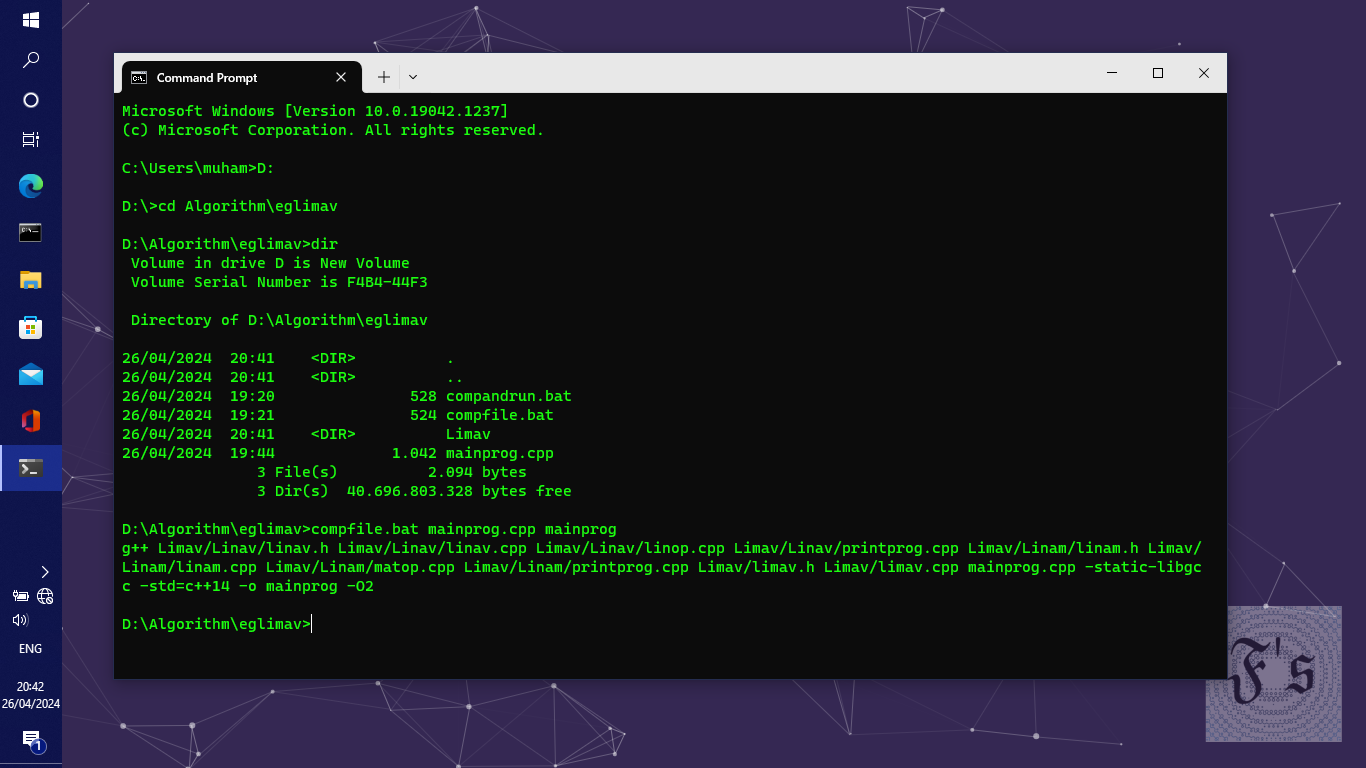Viewport: 1366px width, 768px height.
Task: Close the Command Prompt tab
Action: [x=341, y=77]
